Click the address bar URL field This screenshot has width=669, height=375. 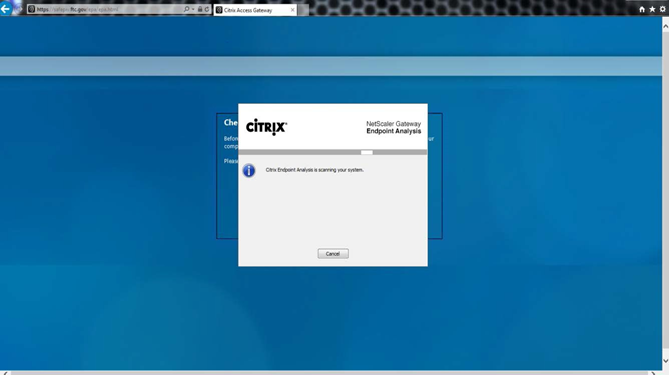108,9
